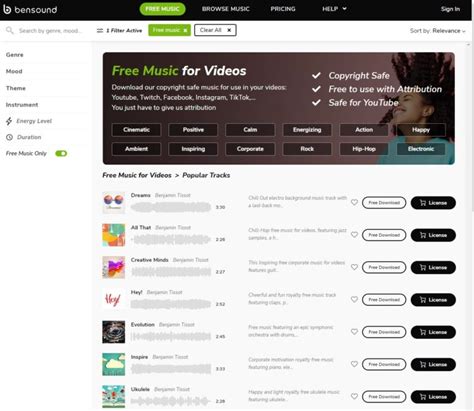Seek in the Creative Minds waveform

171,272
